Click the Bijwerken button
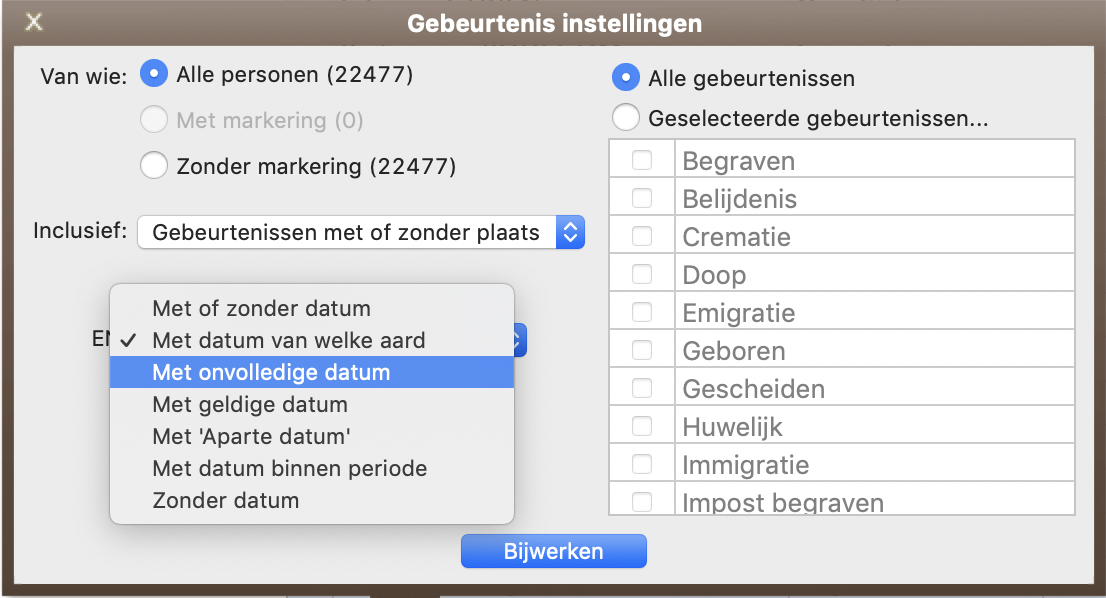This screenshot has width=1106, height=598. (553, 551)
